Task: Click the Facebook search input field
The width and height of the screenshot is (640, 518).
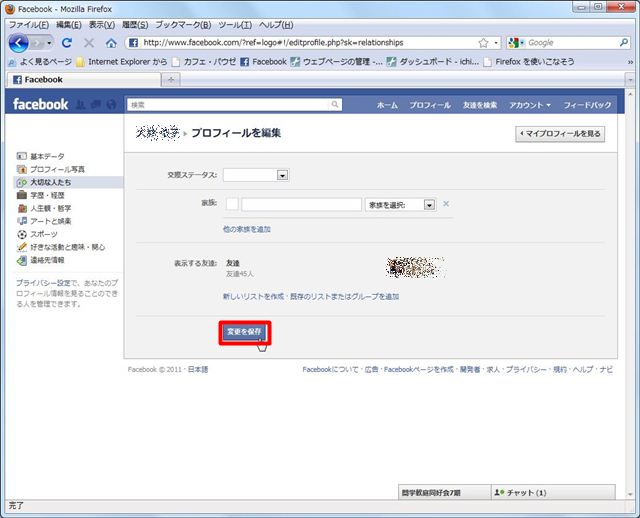Action: pyautogui.click(x=229, y=105)
